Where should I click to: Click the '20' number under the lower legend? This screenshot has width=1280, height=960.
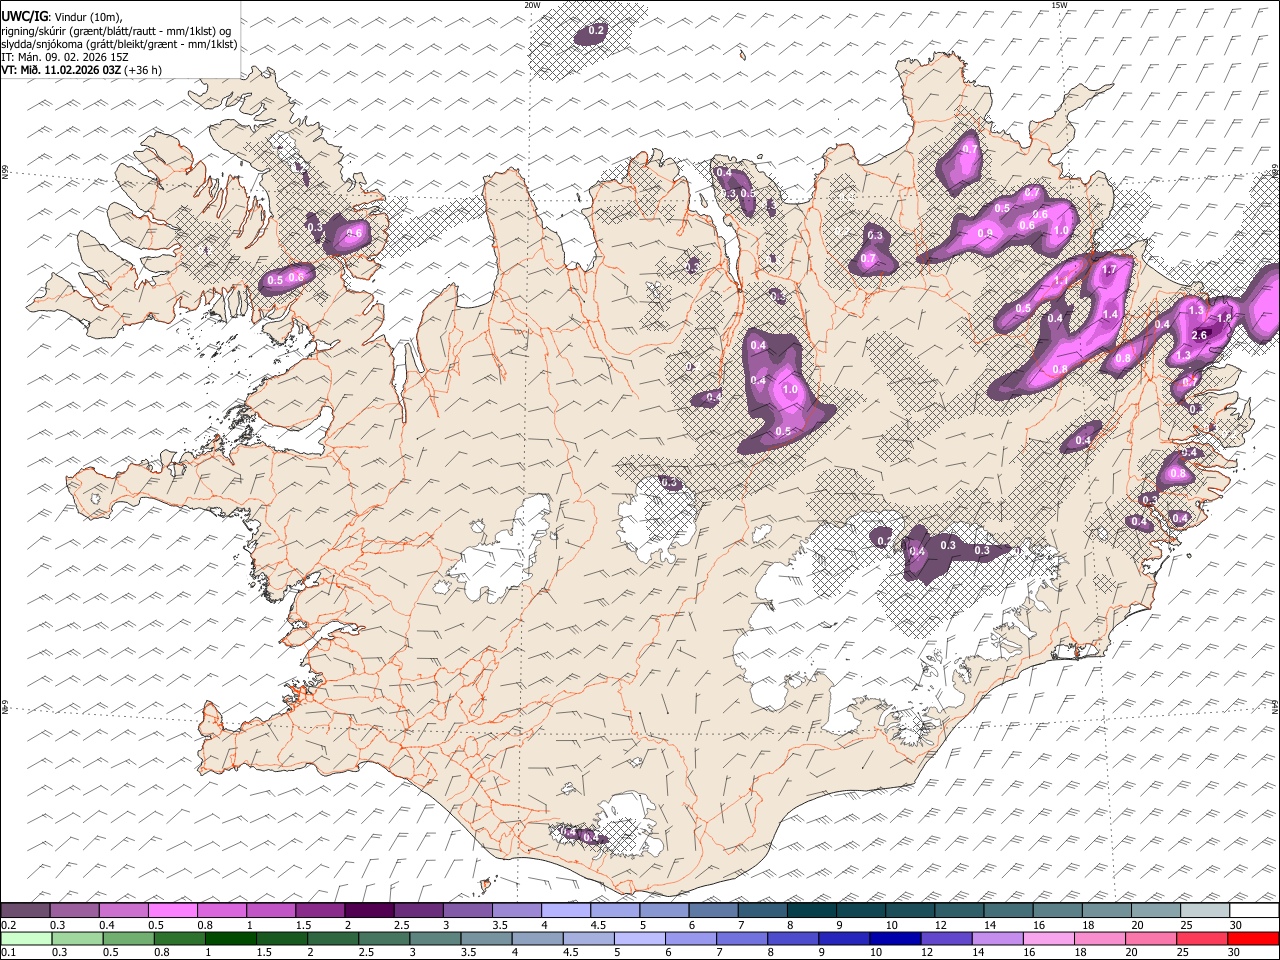click(1131, 953)
